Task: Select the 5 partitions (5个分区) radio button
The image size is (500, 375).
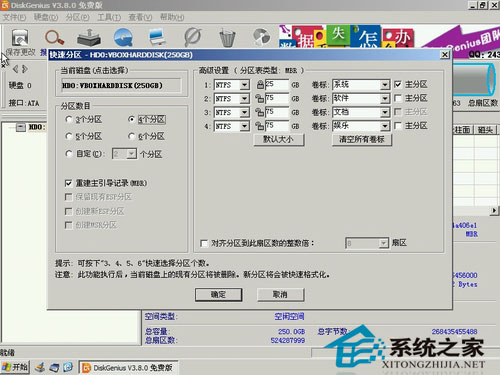Action: (x=69, y=136)
